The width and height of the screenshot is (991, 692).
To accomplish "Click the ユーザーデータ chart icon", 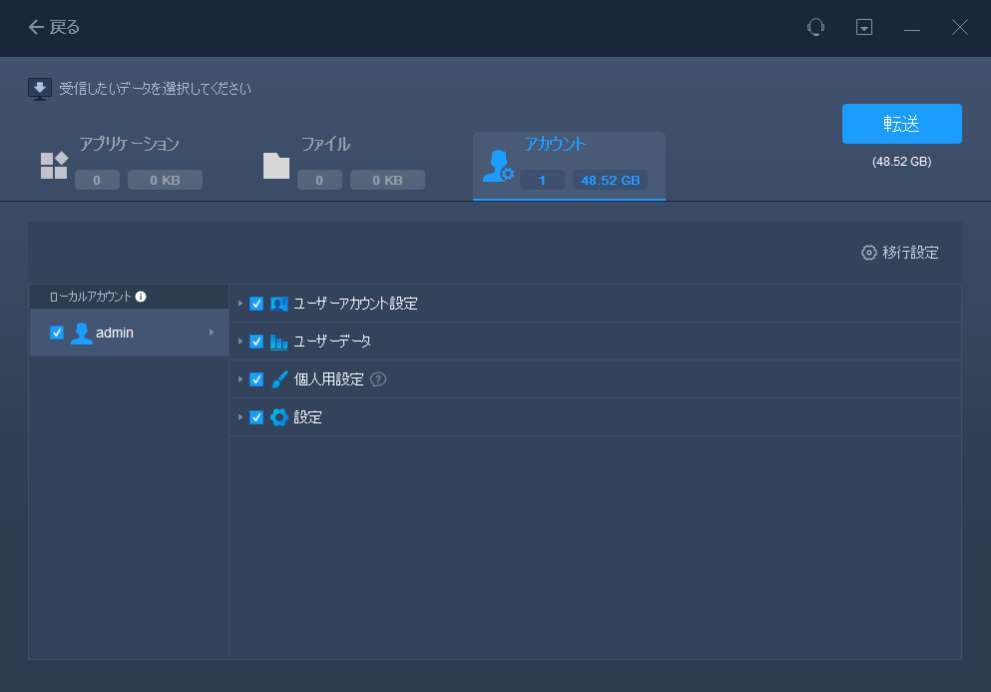I will 279,342.
